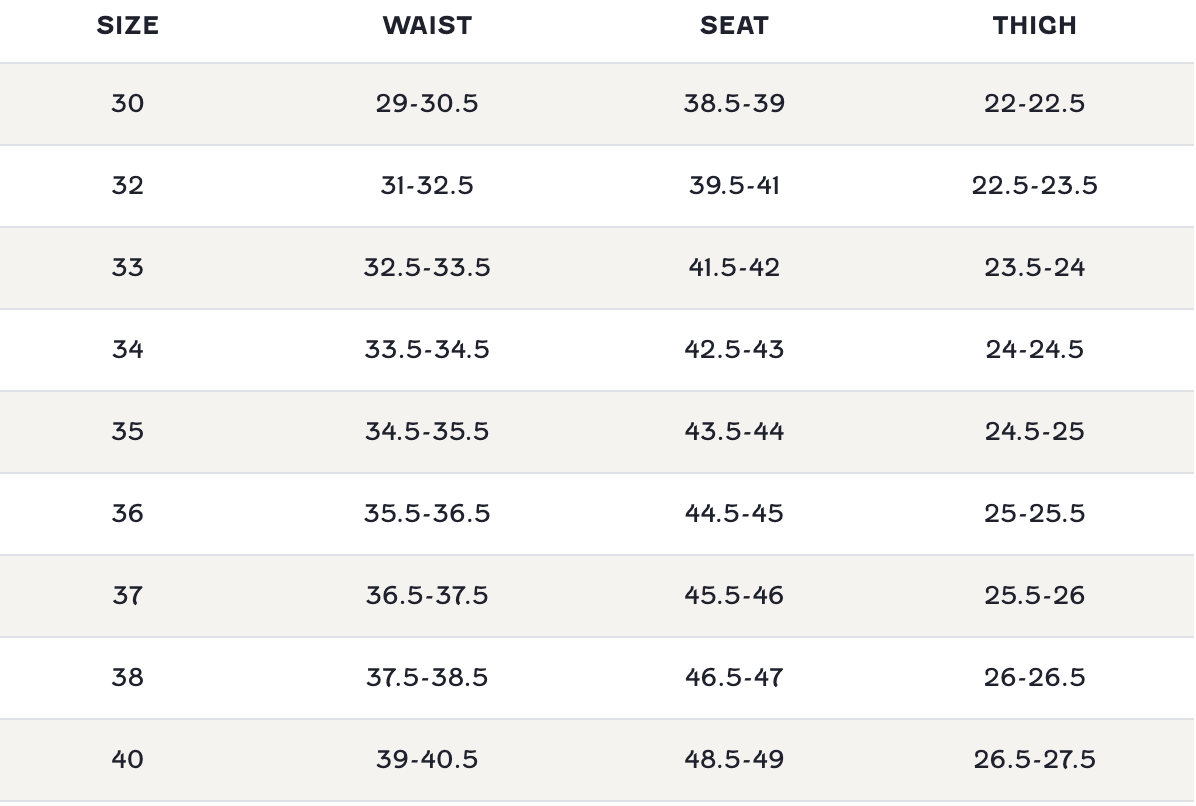Click the SEAT column header
The image size is (1196, 806).
[734, 26]
